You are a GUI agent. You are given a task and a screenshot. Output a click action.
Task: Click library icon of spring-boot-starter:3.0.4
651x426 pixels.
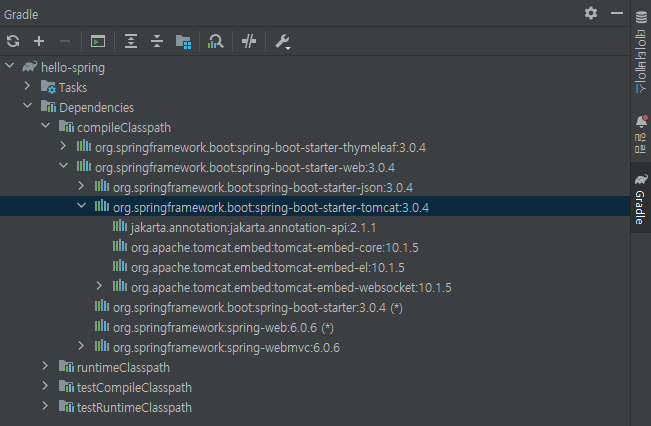pos(102,306)
